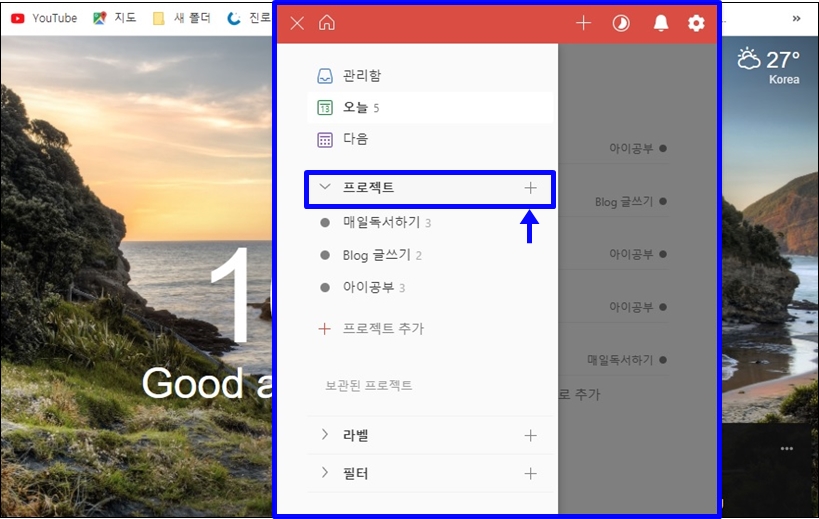Collapse the 프로젝트 section chevron
The image size is (819, 519).
pyautogui.click(x=325, y=187)
